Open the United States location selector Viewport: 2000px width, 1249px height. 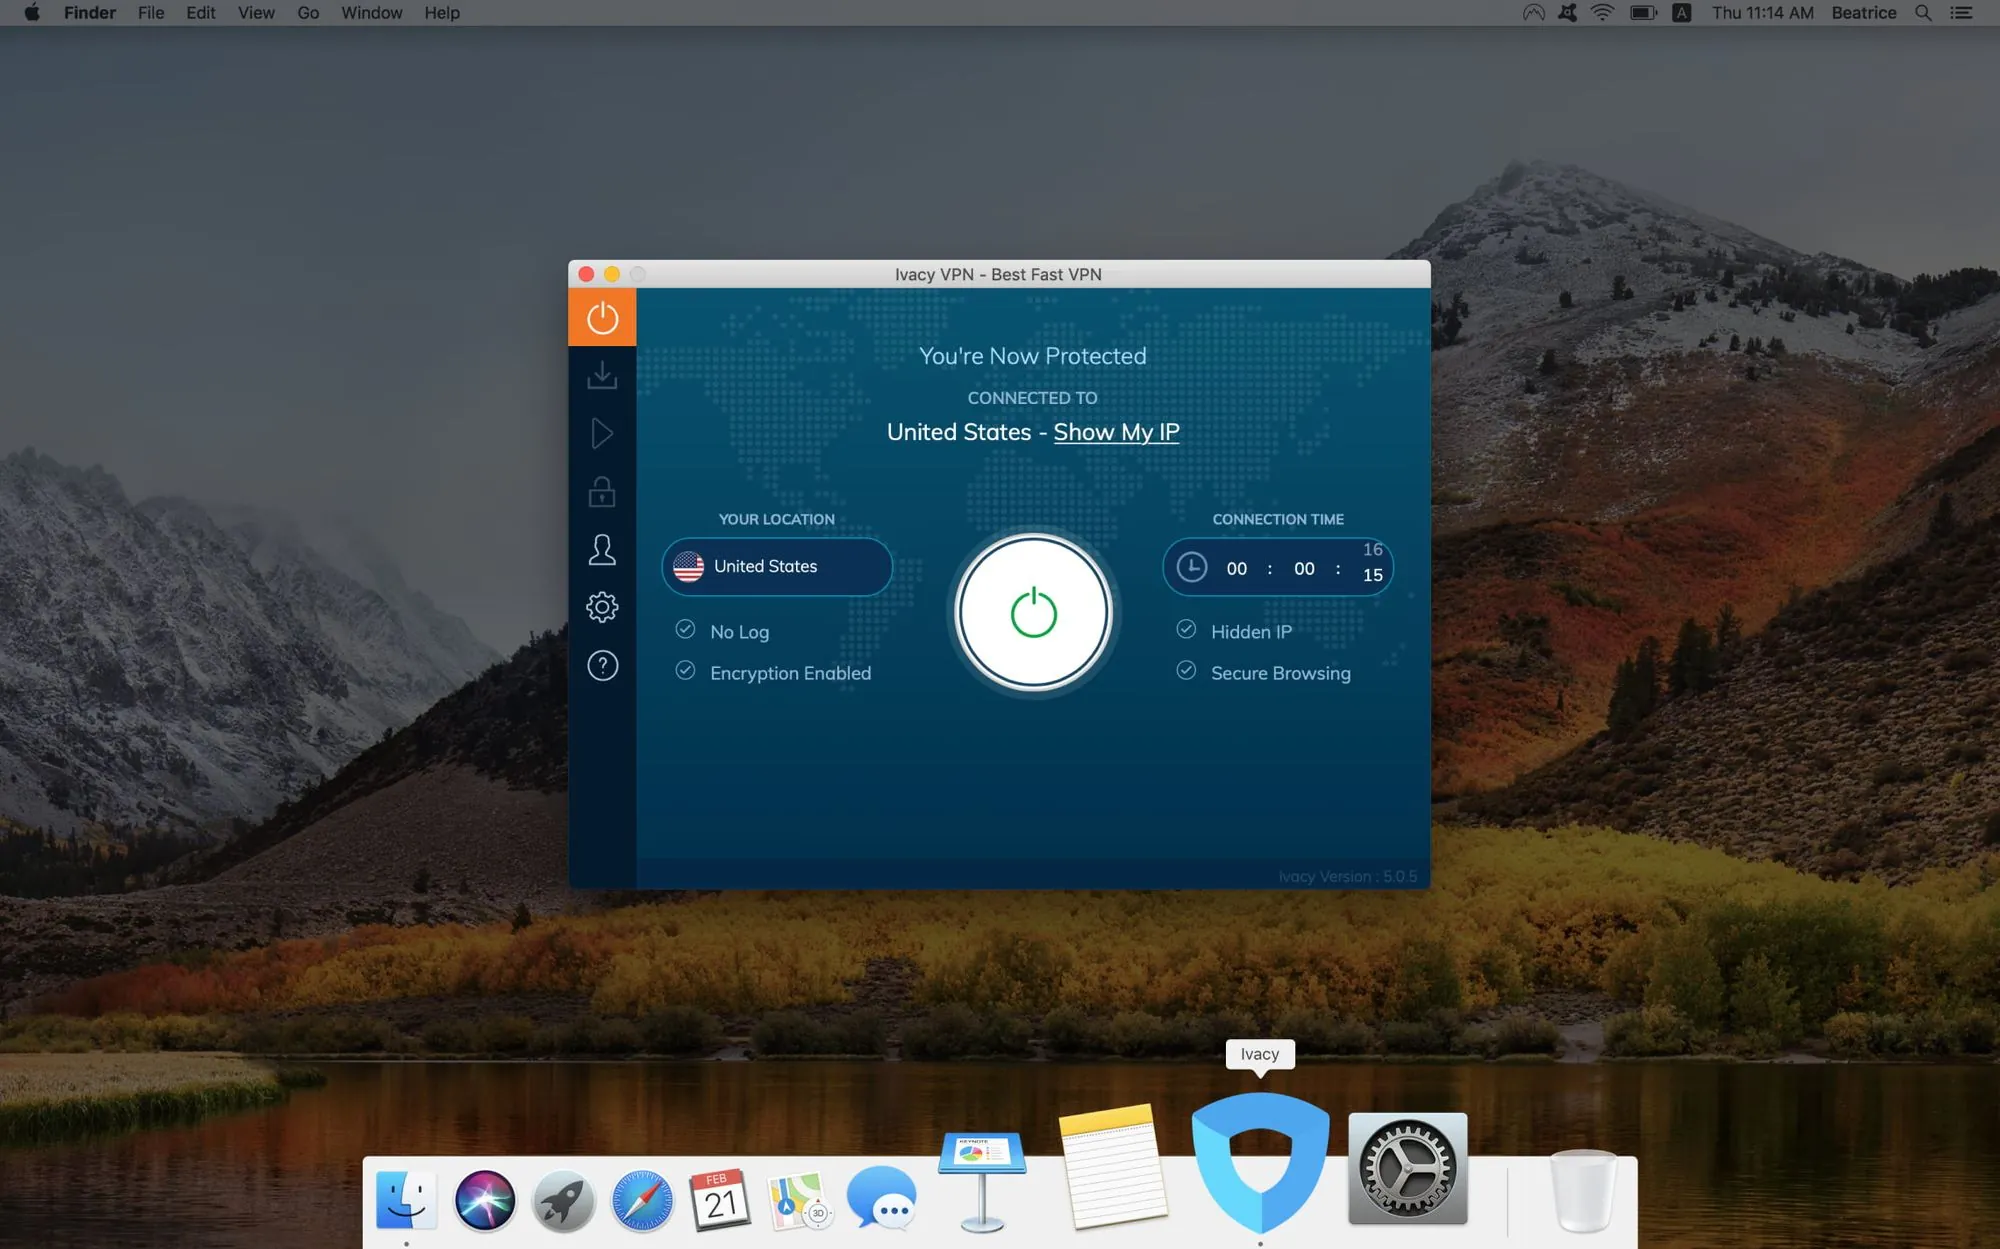[777, 566]
